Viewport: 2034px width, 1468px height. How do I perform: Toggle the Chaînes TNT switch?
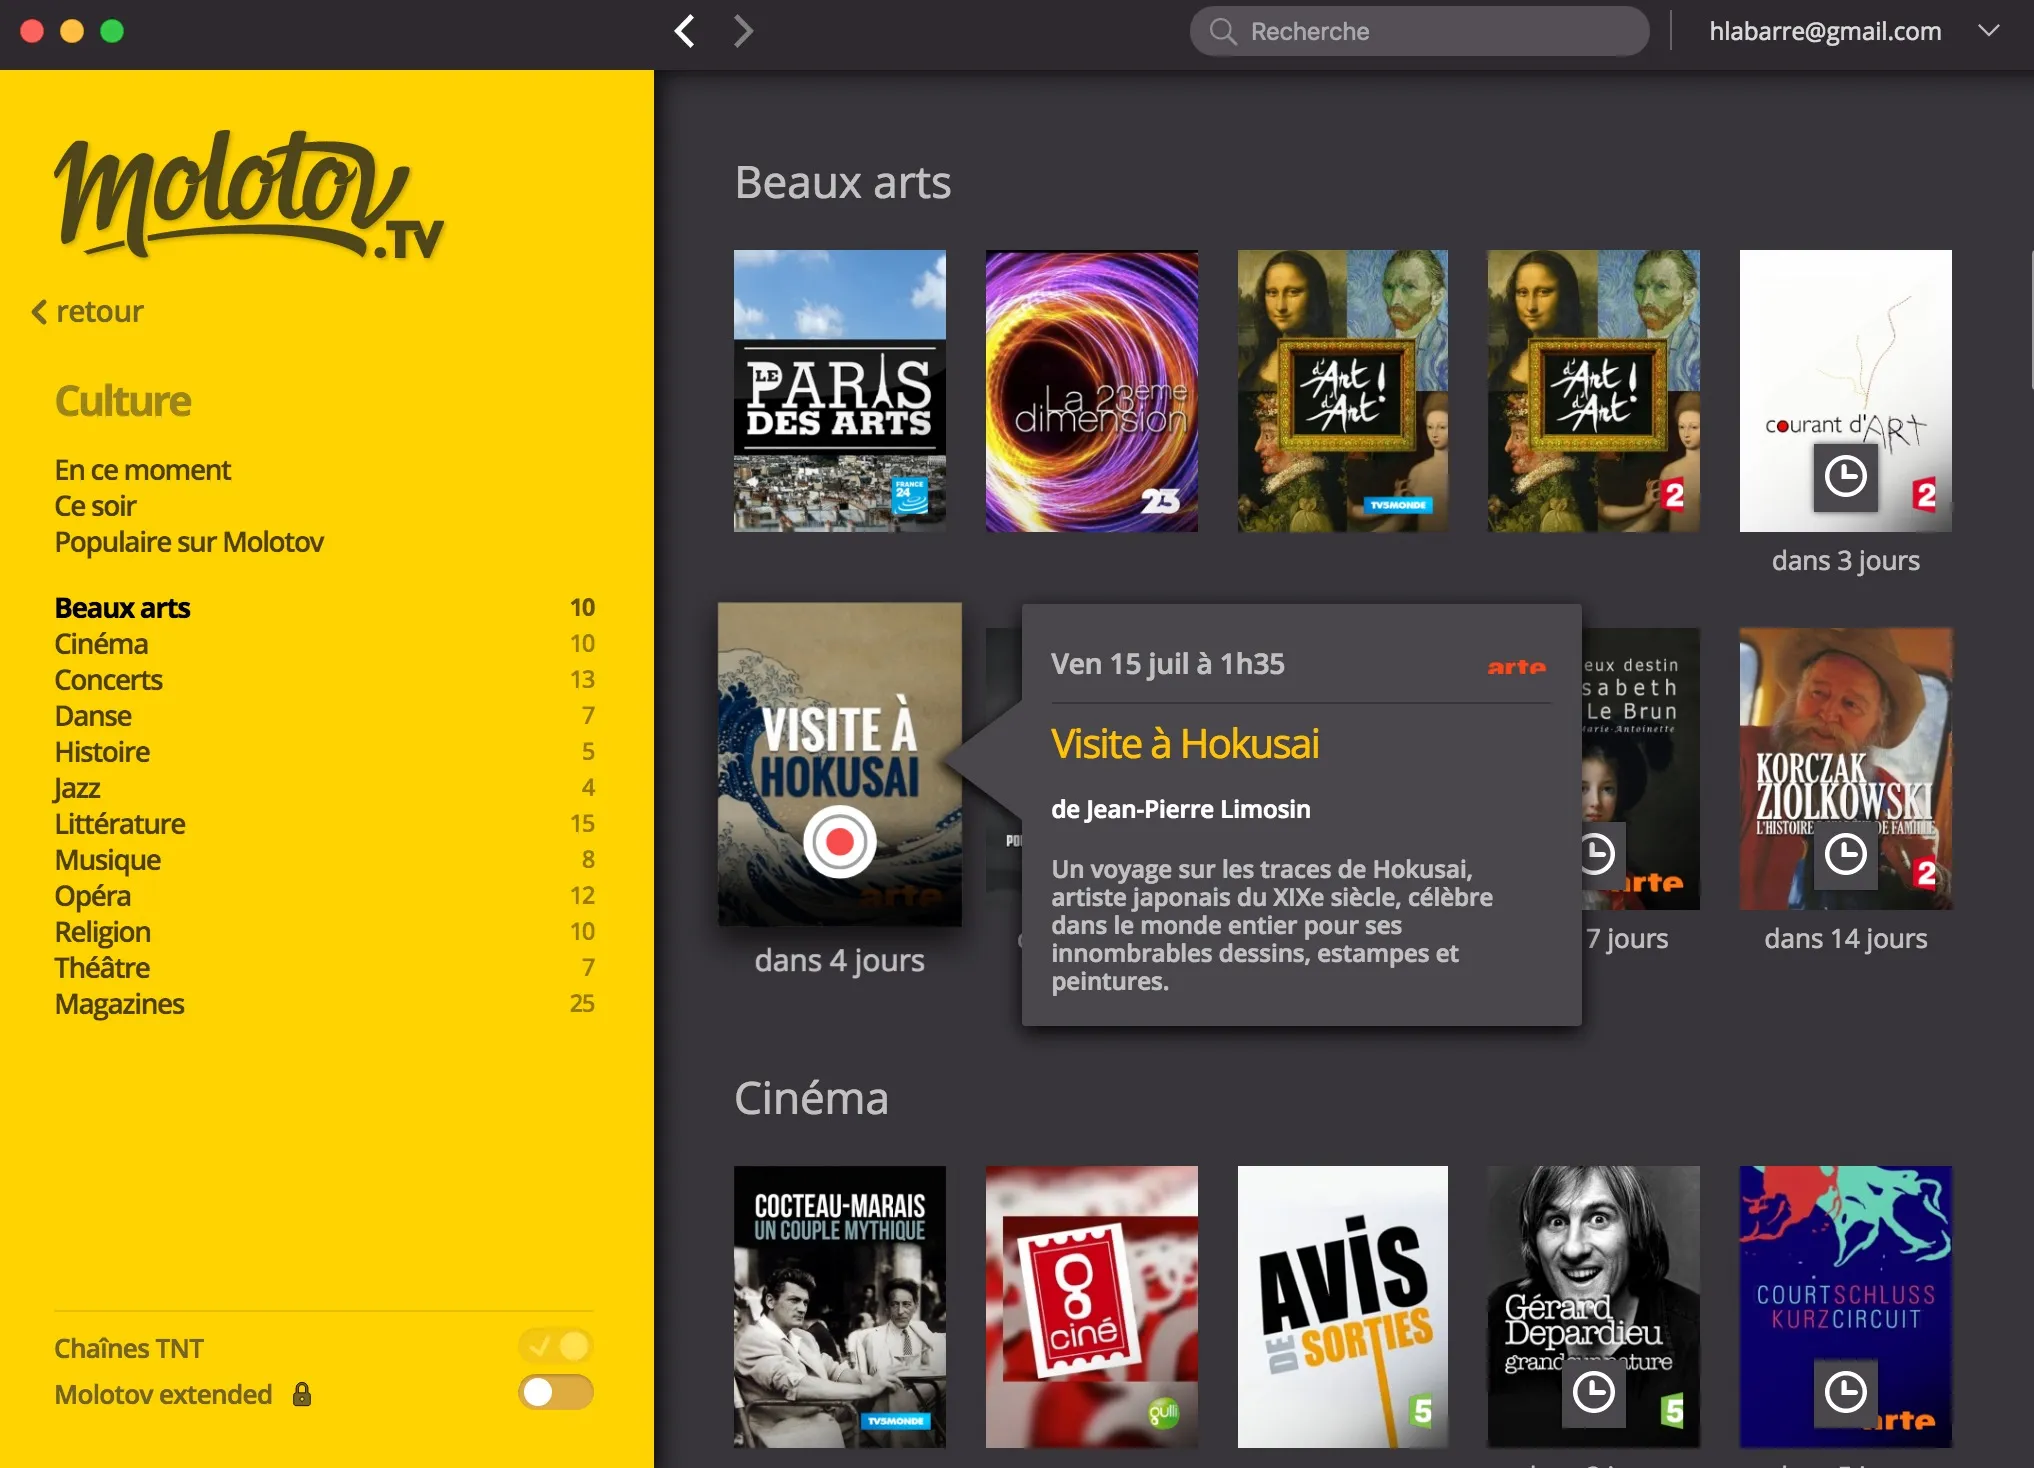(x=556, y=1347)
